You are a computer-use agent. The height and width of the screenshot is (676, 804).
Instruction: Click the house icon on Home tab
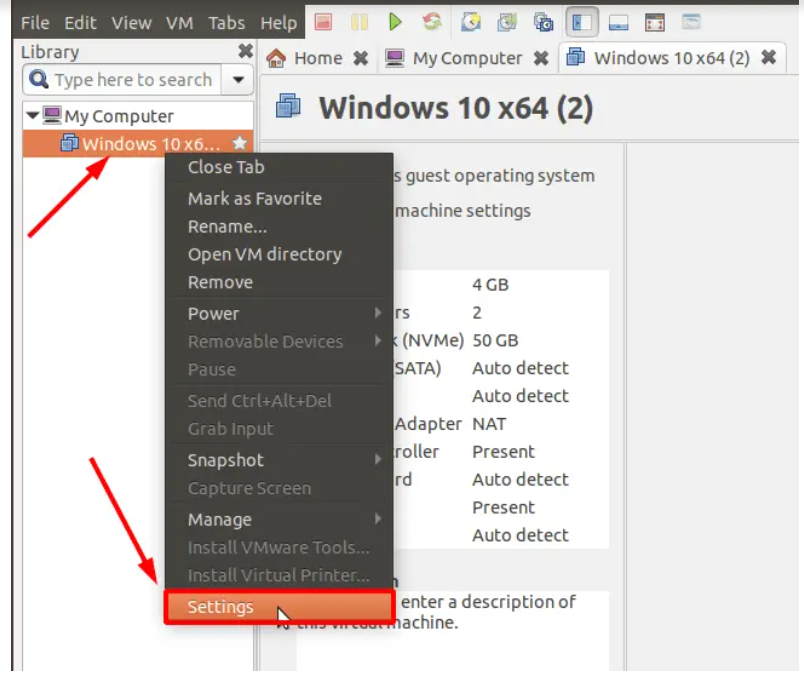click(x=276, y=58)
